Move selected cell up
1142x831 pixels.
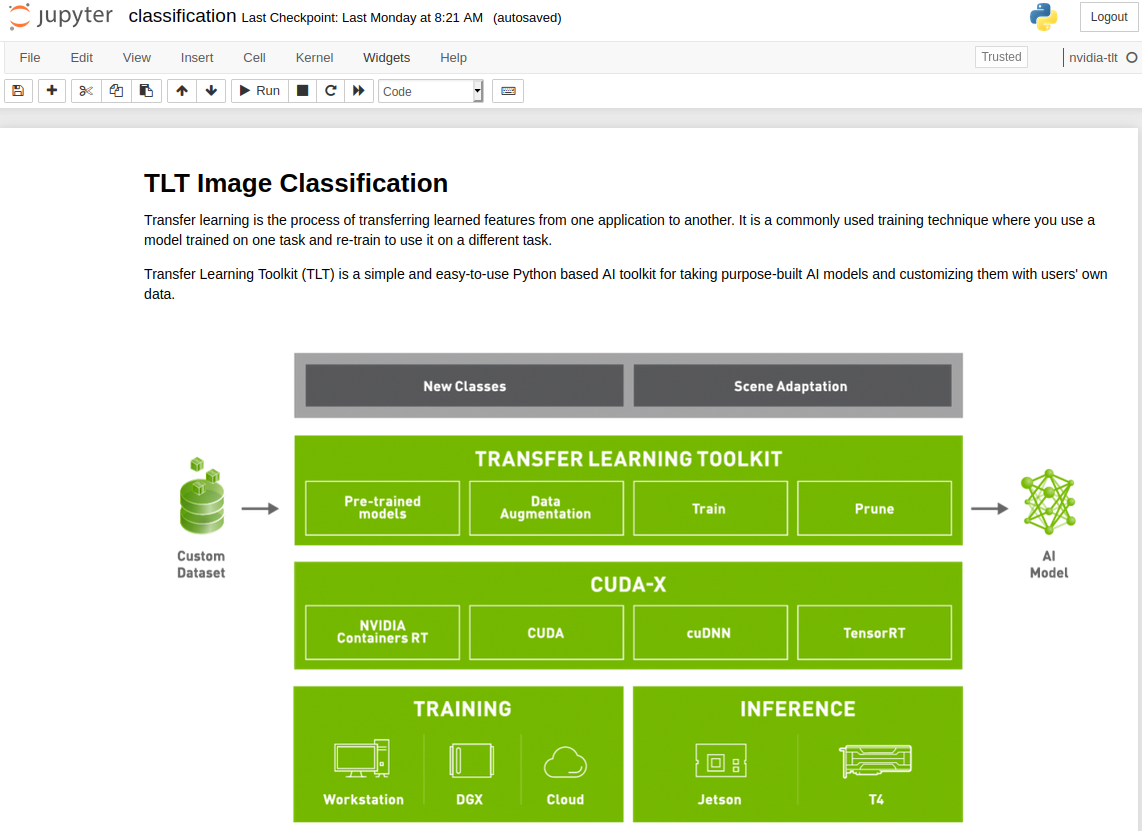182,91
